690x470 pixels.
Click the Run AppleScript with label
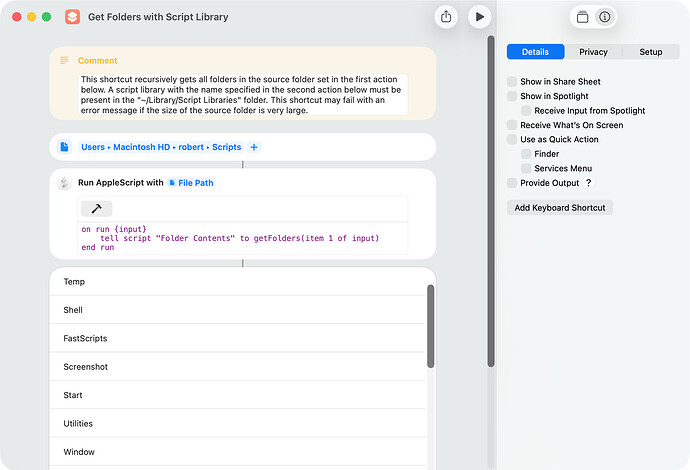[121, 183]
